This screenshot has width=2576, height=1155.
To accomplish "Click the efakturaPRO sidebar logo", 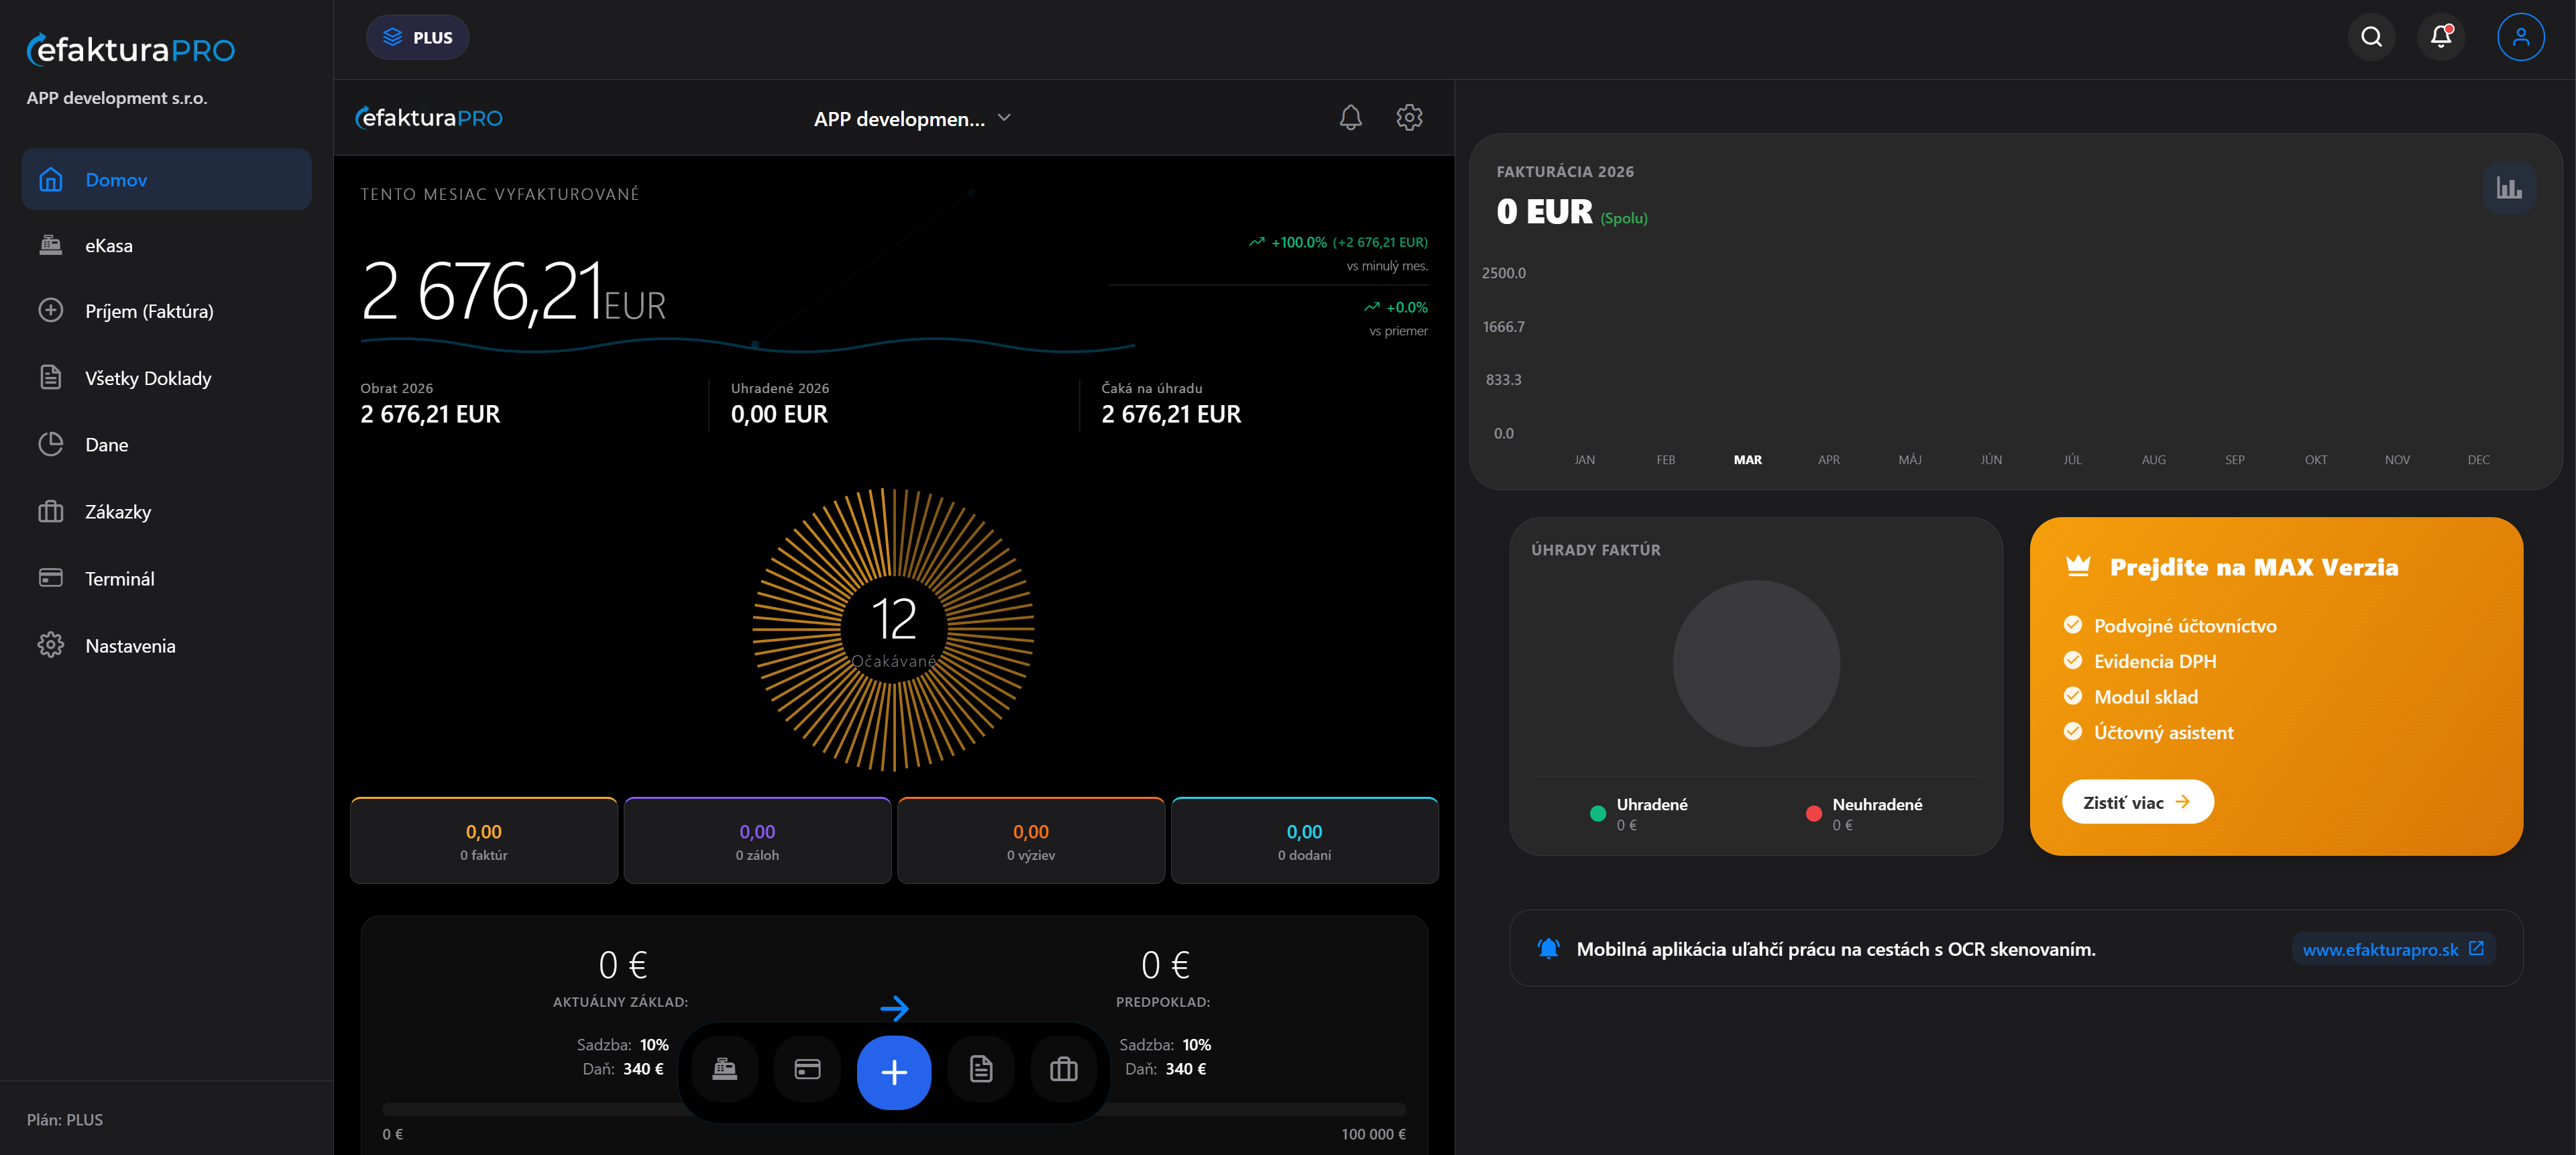I will click(131, 49).
